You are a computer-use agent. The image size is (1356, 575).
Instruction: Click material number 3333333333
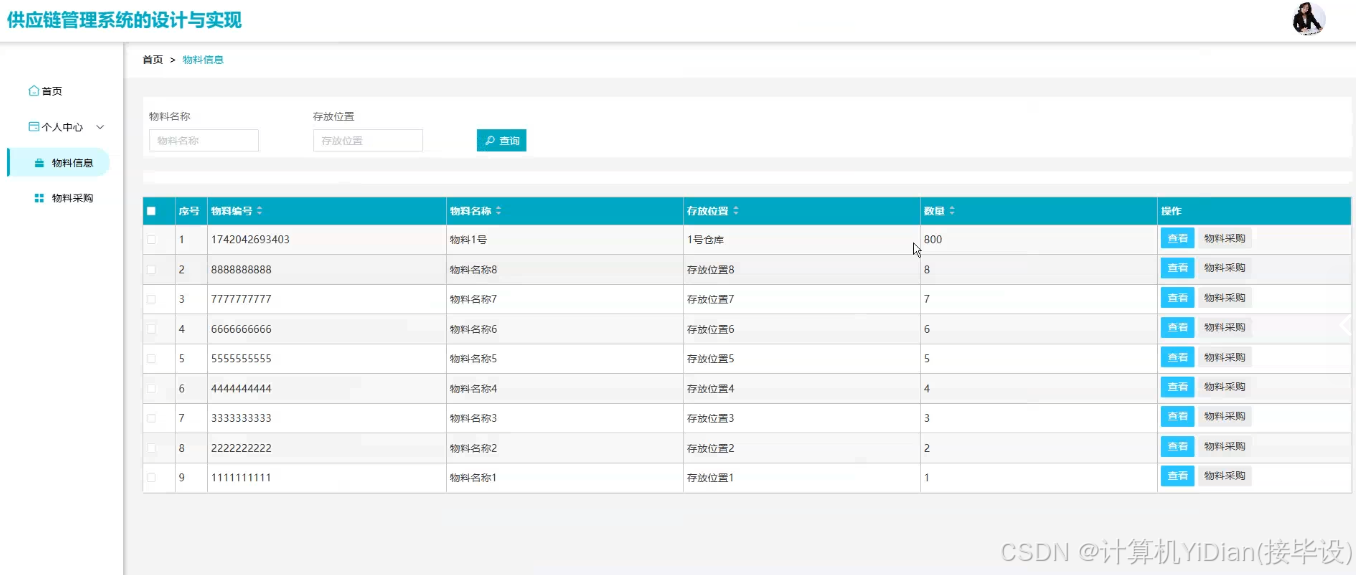[241, 418]
